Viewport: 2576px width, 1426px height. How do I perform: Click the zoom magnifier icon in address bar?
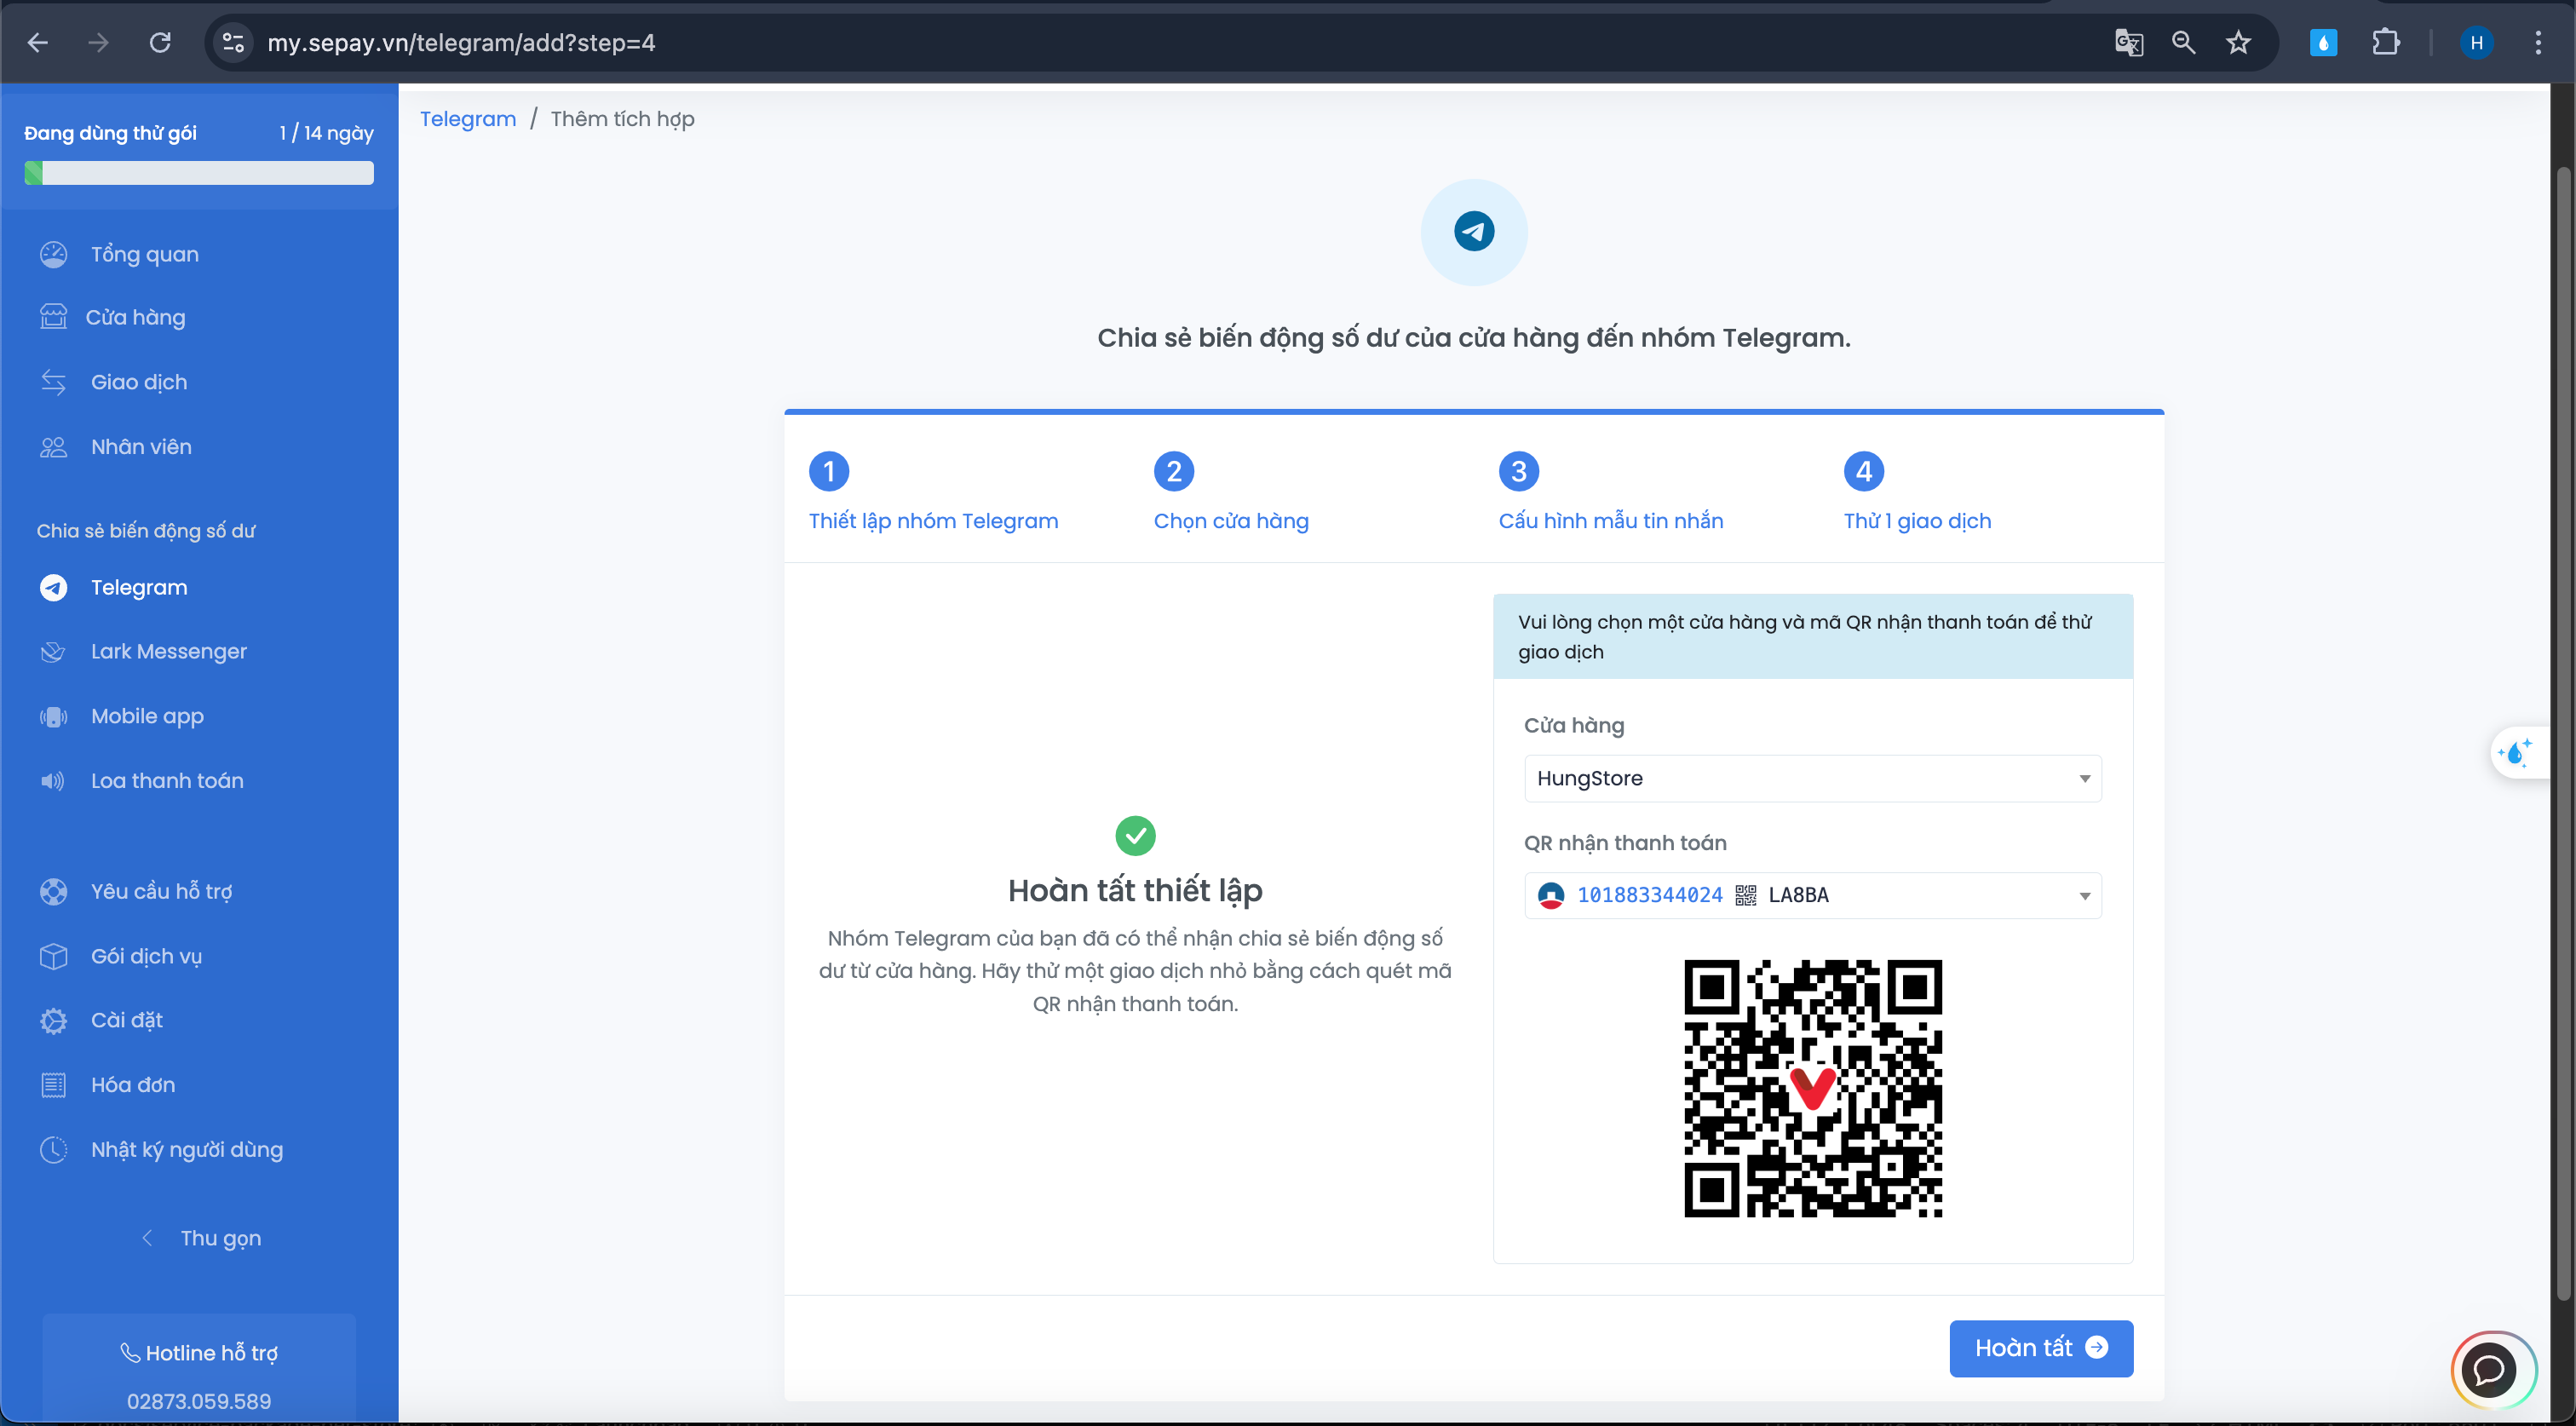pos(2183,43)
